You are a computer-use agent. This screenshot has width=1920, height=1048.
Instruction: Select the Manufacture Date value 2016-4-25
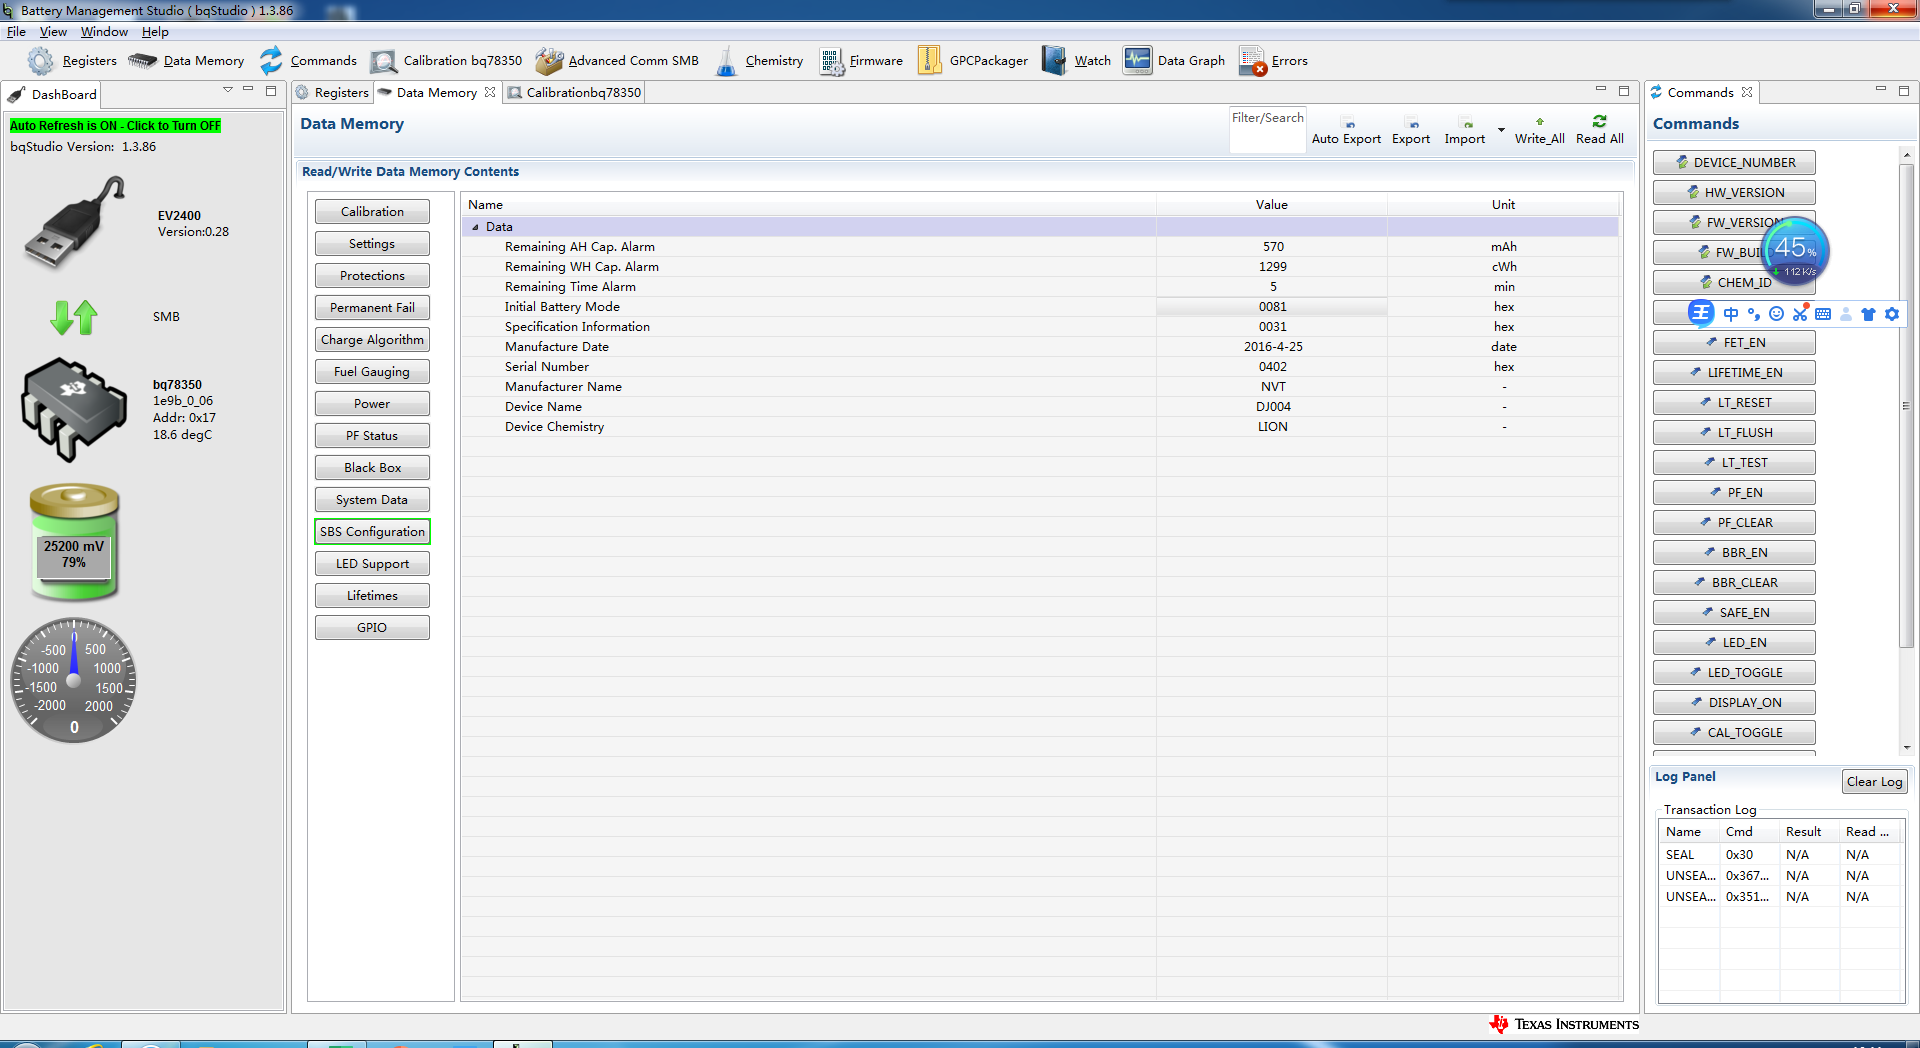(1272, 347)
